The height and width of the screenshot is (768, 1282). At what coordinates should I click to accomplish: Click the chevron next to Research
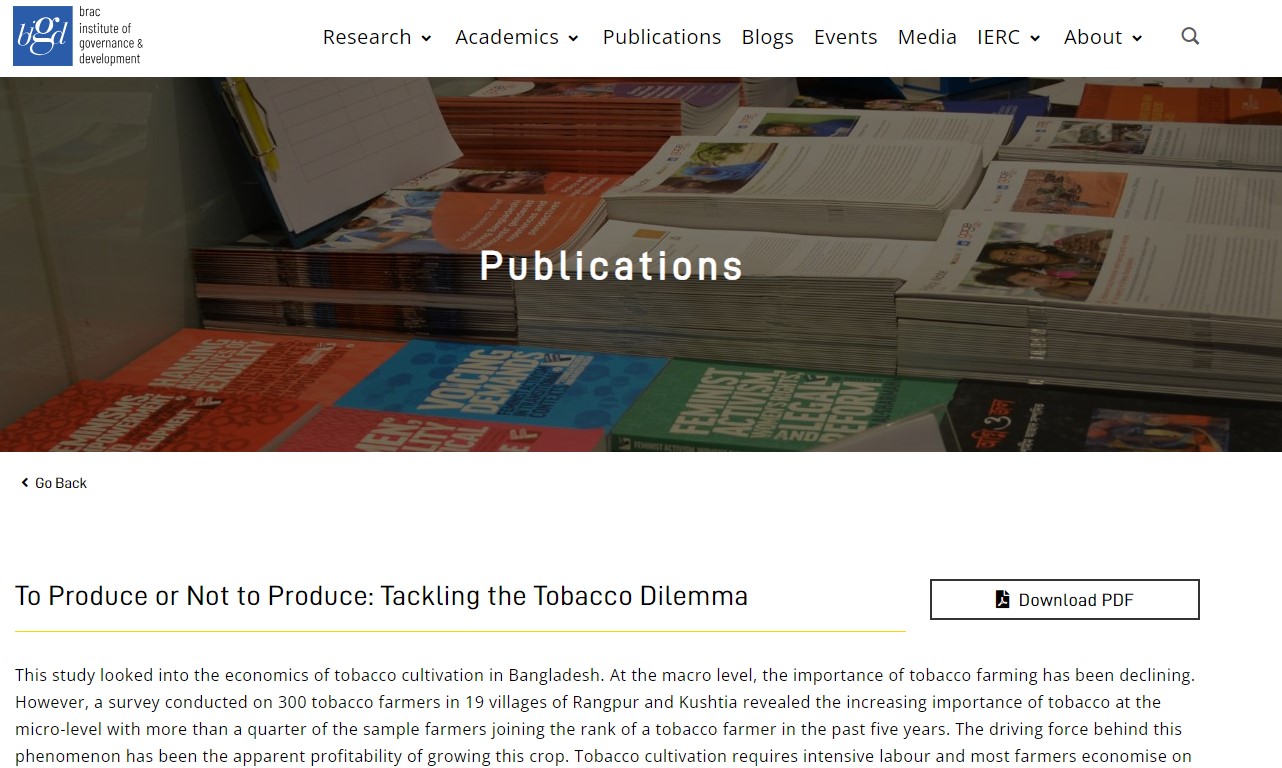click(x=426, y=39)
